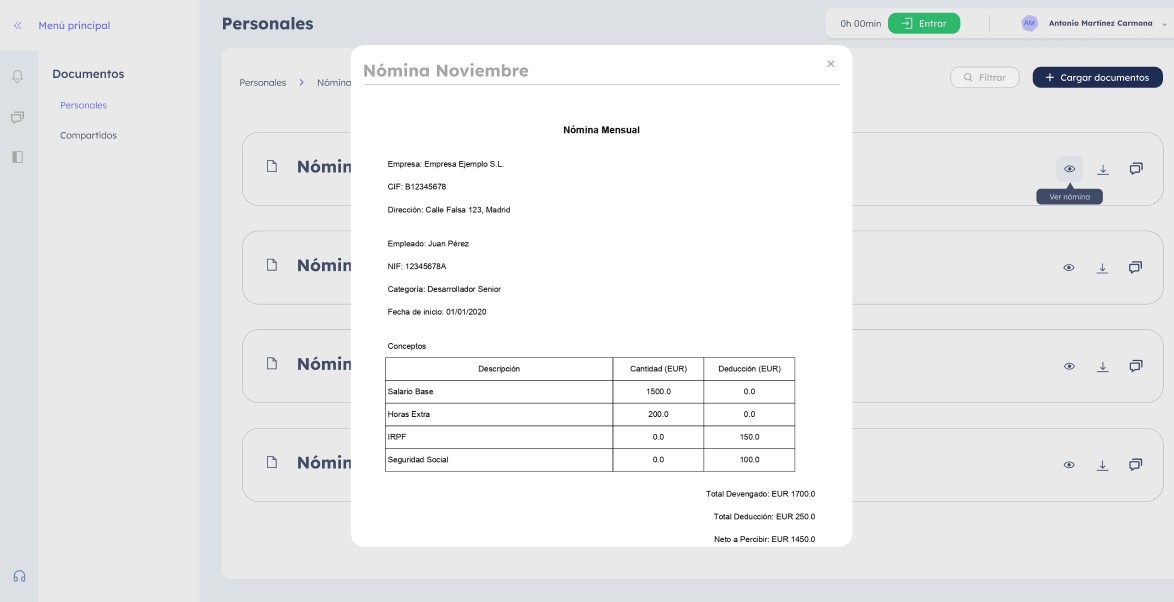
Task: View the third payroll with its eye icon
Action: pyautogui.click(x=1069, y=367)
